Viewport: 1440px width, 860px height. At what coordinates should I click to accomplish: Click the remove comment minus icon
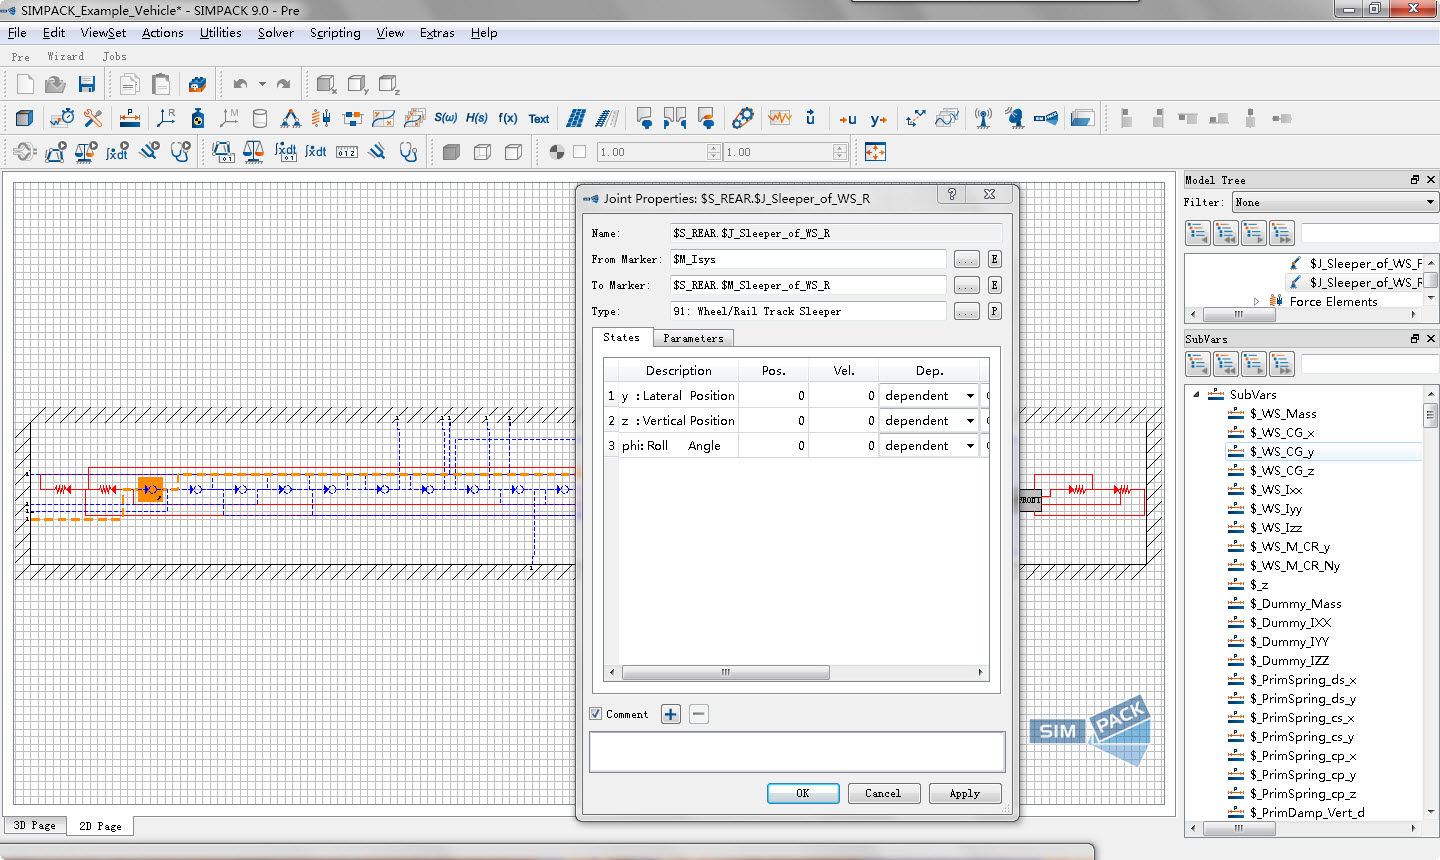(699, 714)
